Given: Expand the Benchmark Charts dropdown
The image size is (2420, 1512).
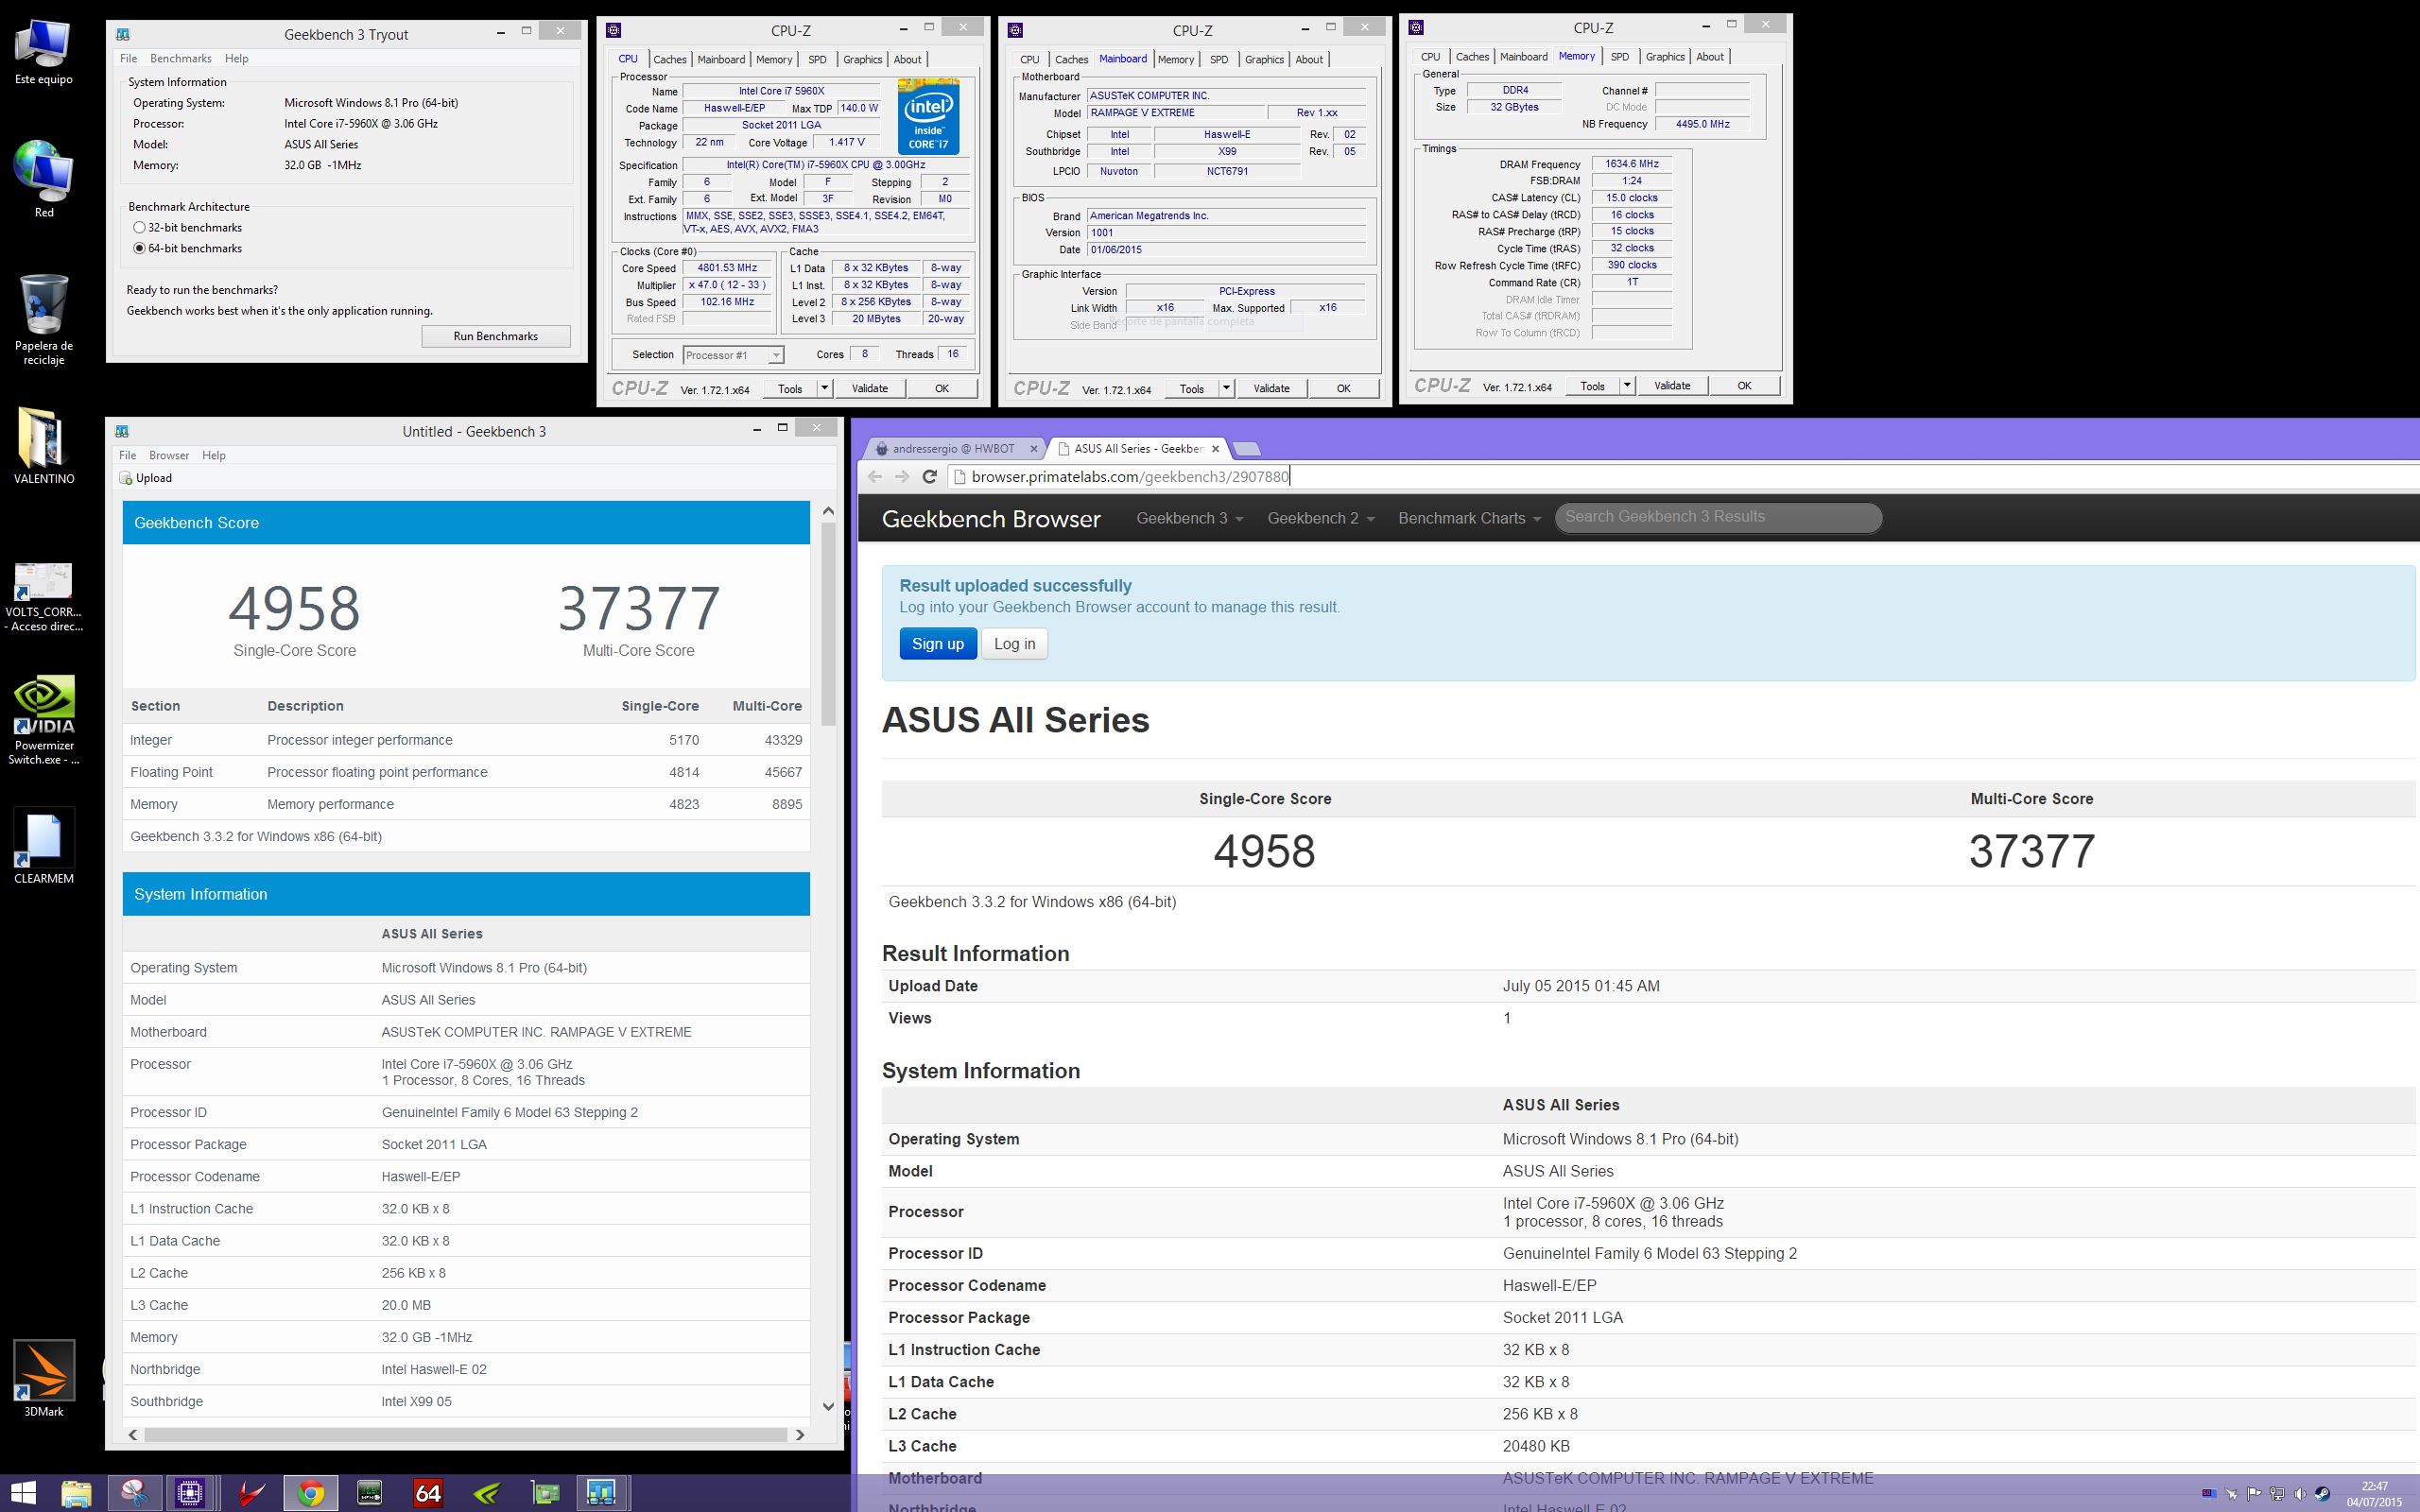Looking at the screenshot, I should click(1469, 518).
